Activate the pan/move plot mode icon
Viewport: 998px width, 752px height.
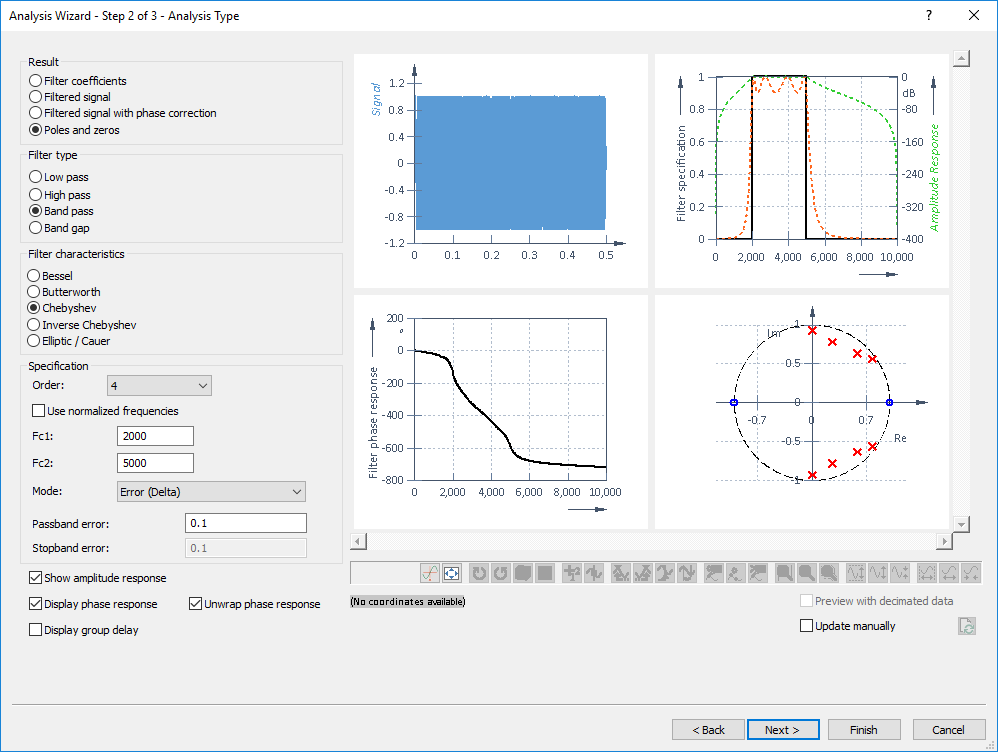[451, 573]
